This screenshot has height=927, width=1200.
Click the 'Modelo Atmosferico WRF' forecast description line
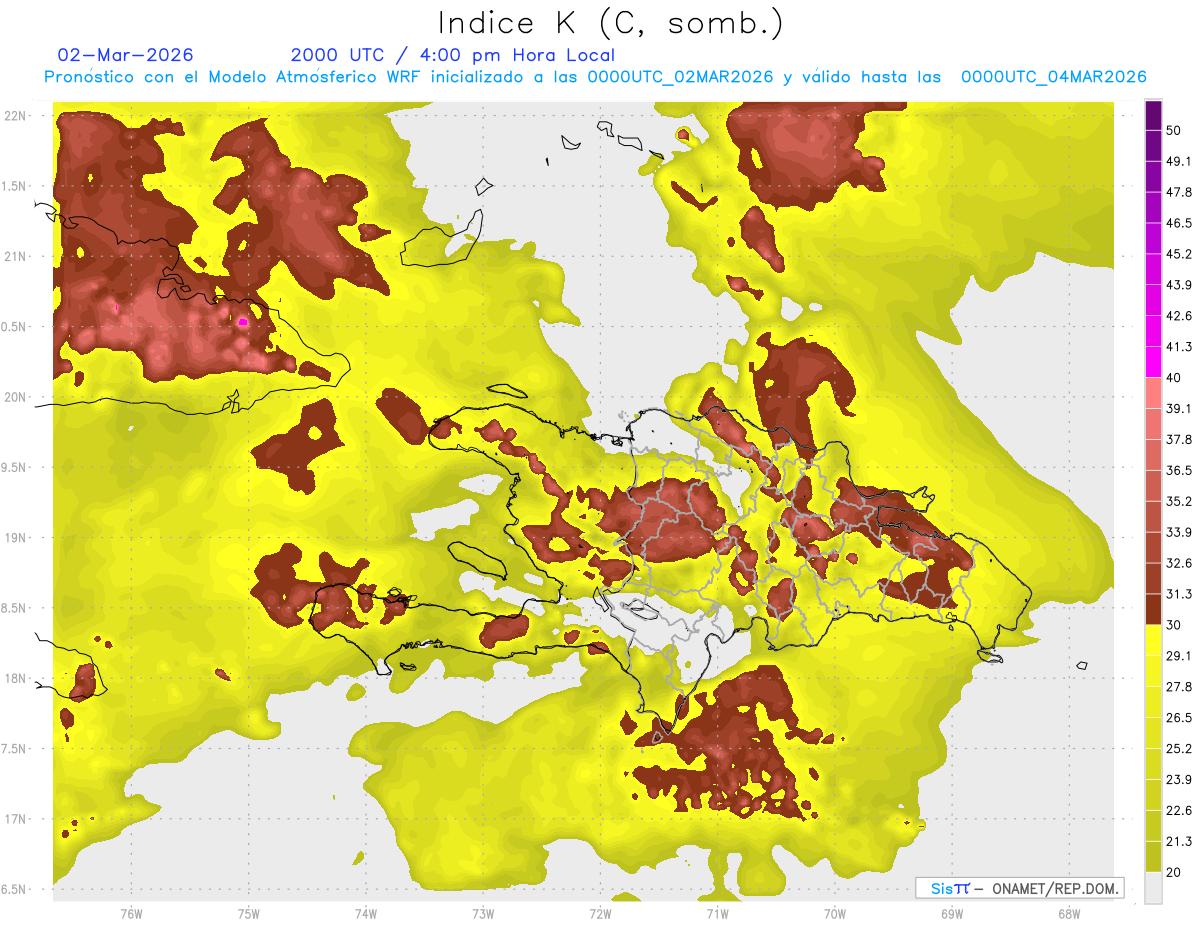(594, 77)
